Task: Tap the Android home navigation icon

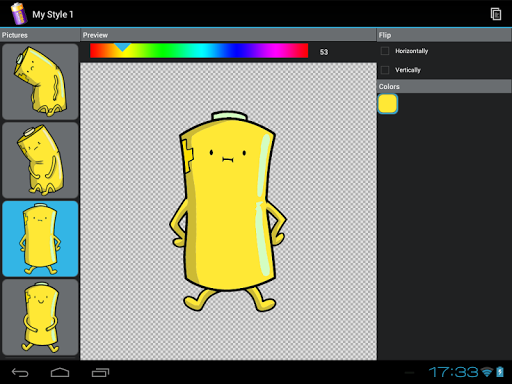Action: [x=60, y=372]
